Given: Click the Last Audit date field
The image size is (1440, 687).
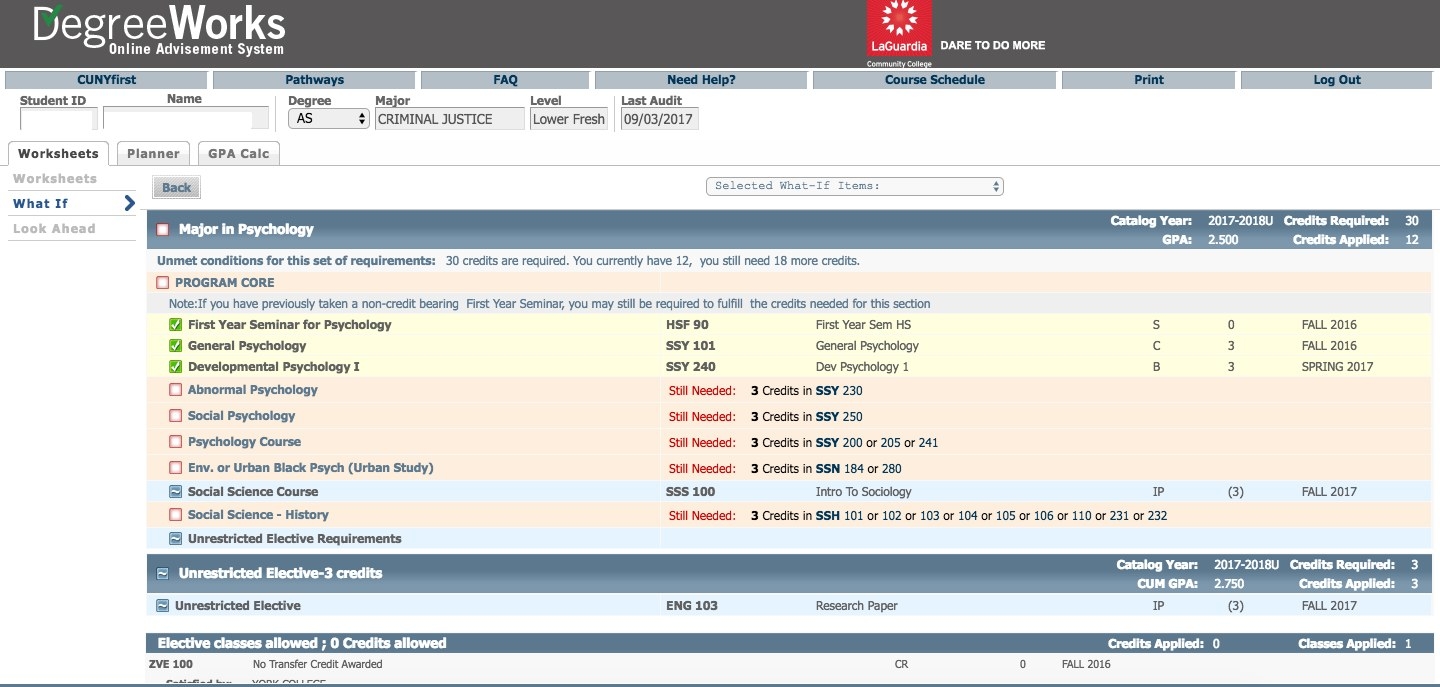Looking at the screenshot, I should pyautogui.click(x=660, y=119).
